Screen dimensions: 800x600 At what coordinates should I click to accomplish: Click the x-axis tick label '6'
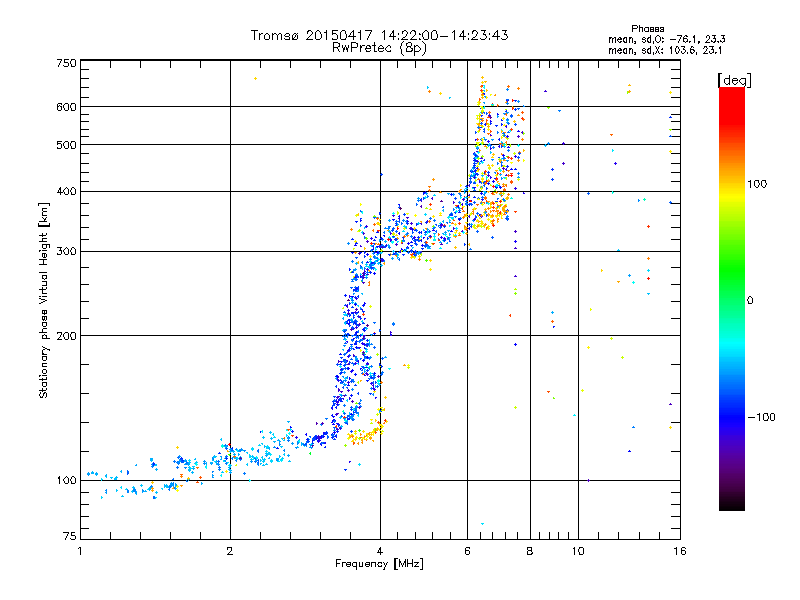coord(467,551)
